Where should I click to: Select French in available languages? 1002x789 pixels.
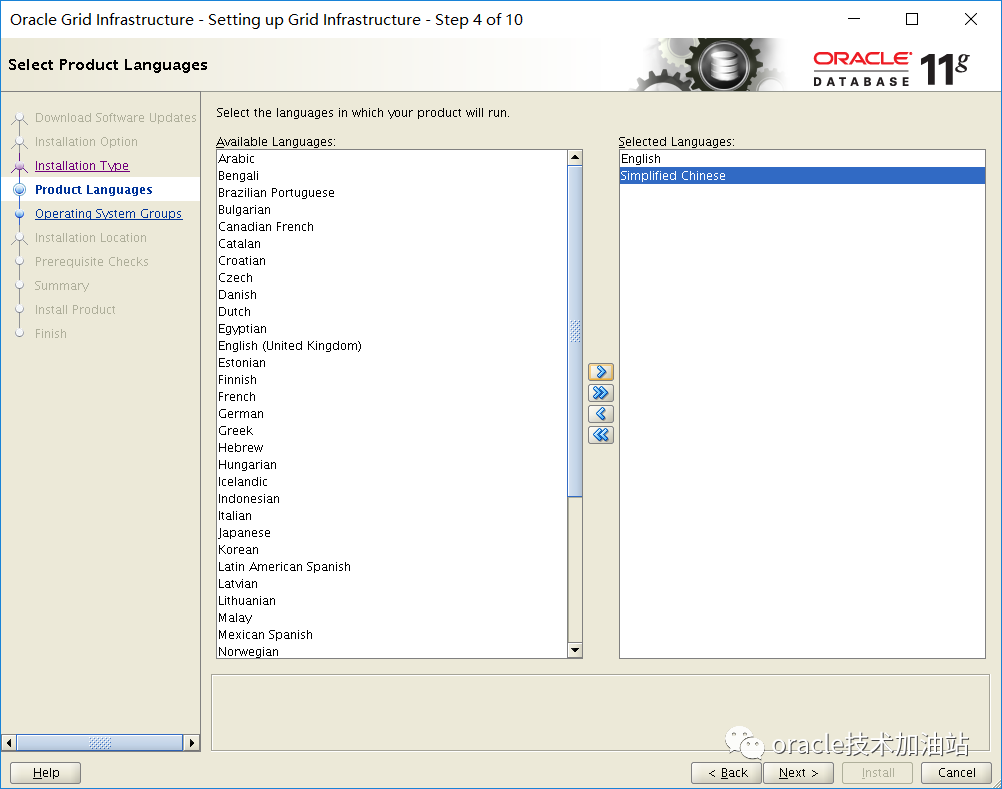[392, 397]
